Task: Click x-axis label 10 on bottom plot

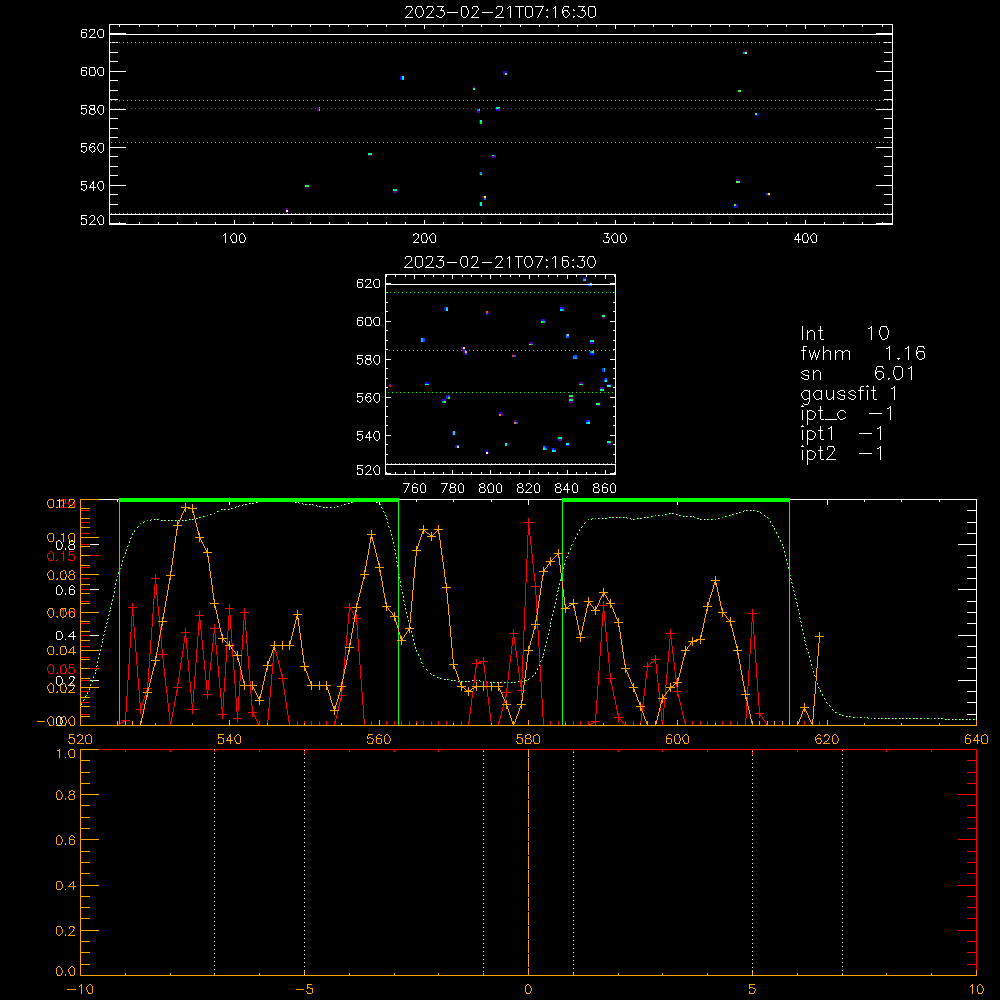Action: click(976, 989)
